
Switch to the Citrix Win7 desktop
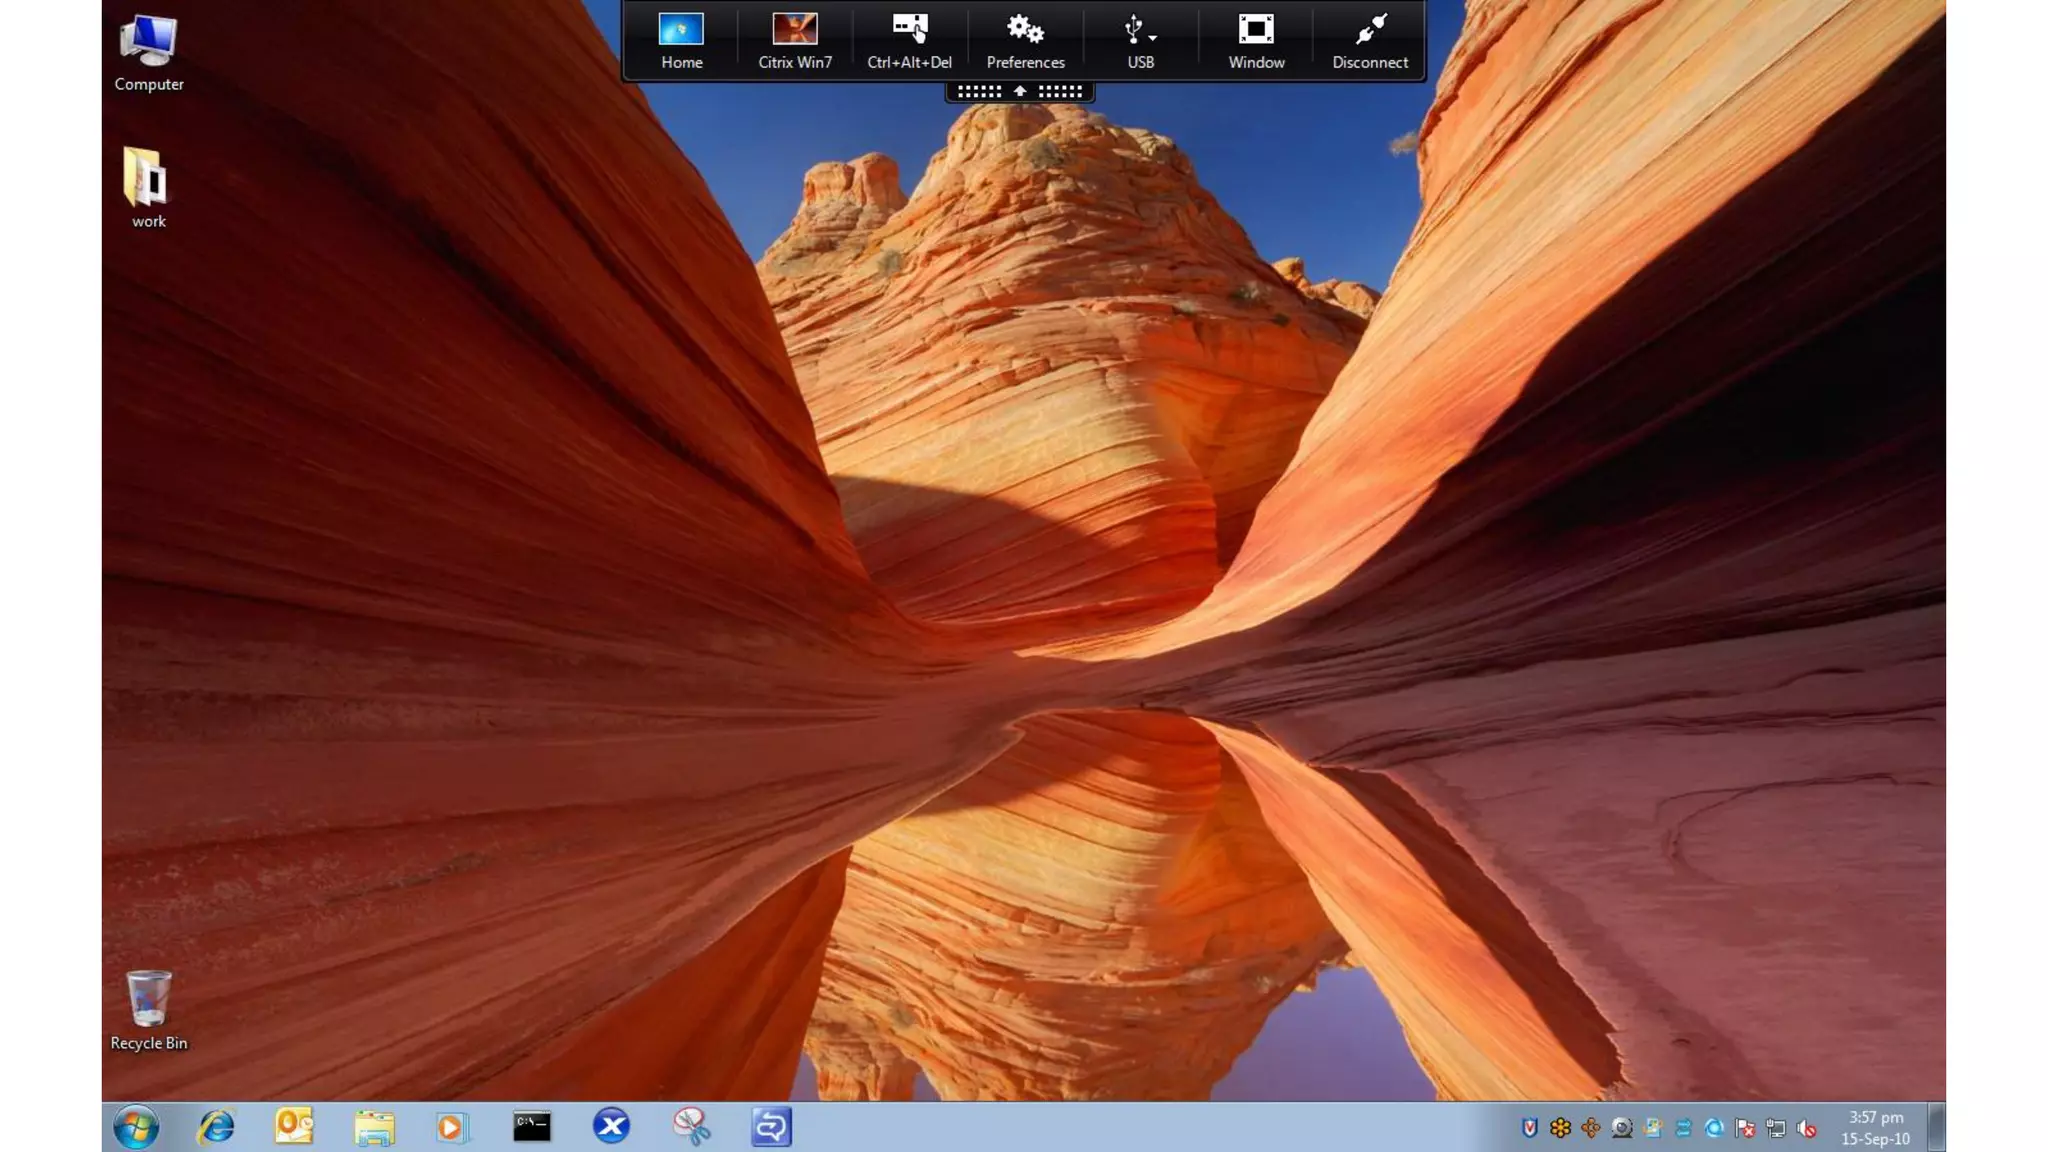[x=795, y=40]
